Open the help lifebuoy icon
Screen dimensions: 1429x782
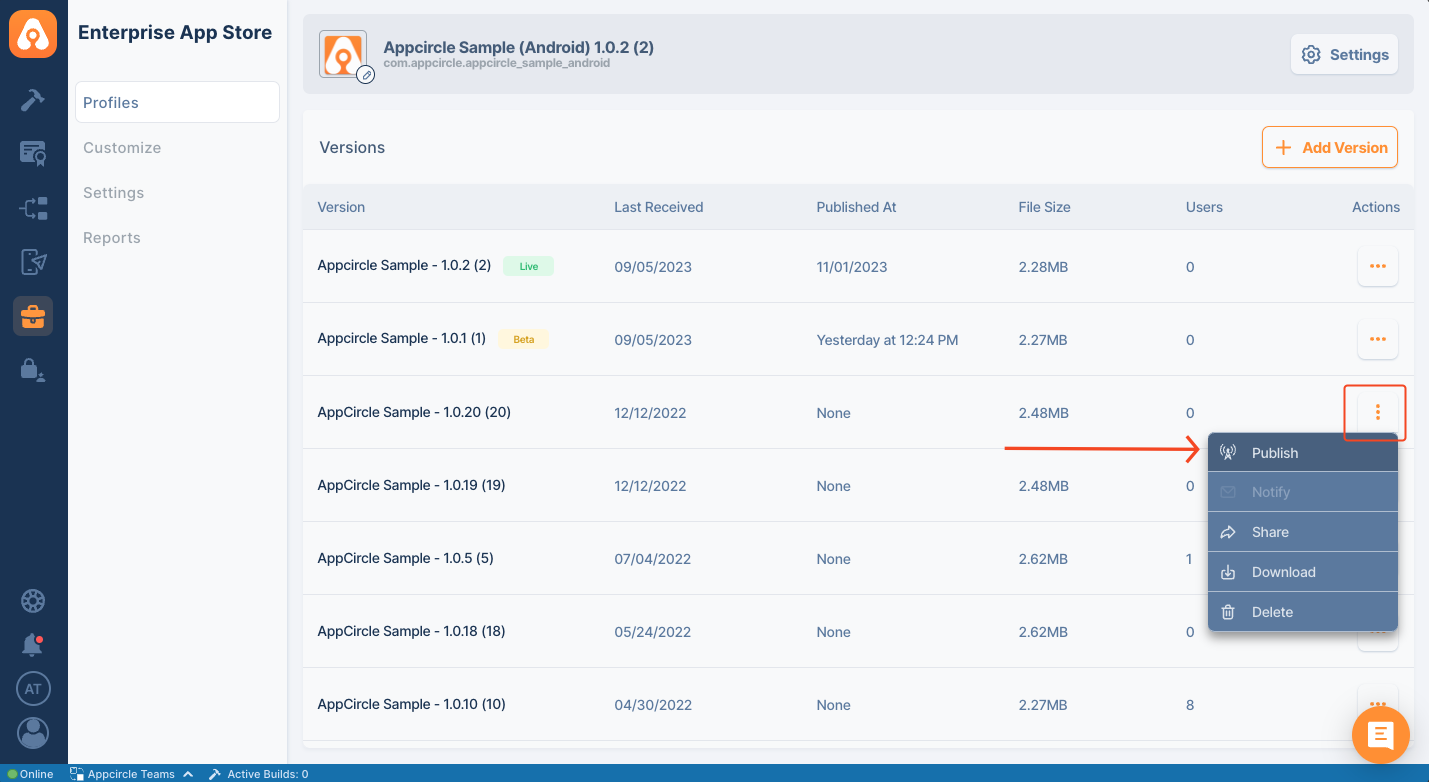(33, 601)
